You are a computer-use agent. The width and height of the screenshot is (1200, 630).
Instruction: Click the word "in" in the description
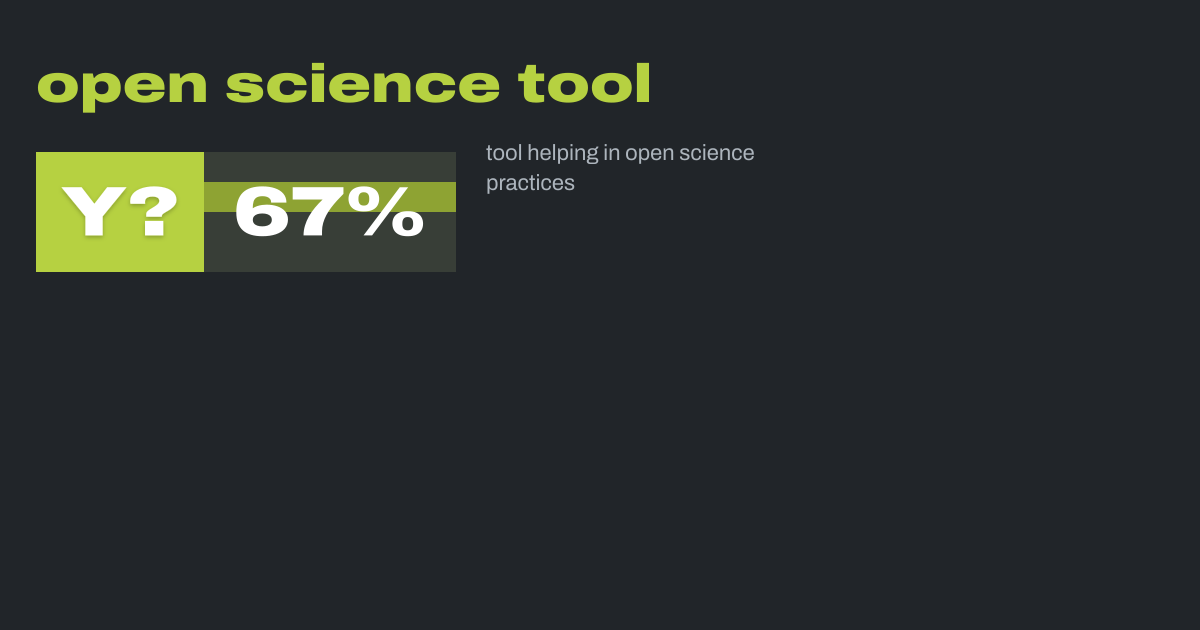pos(611,153)
